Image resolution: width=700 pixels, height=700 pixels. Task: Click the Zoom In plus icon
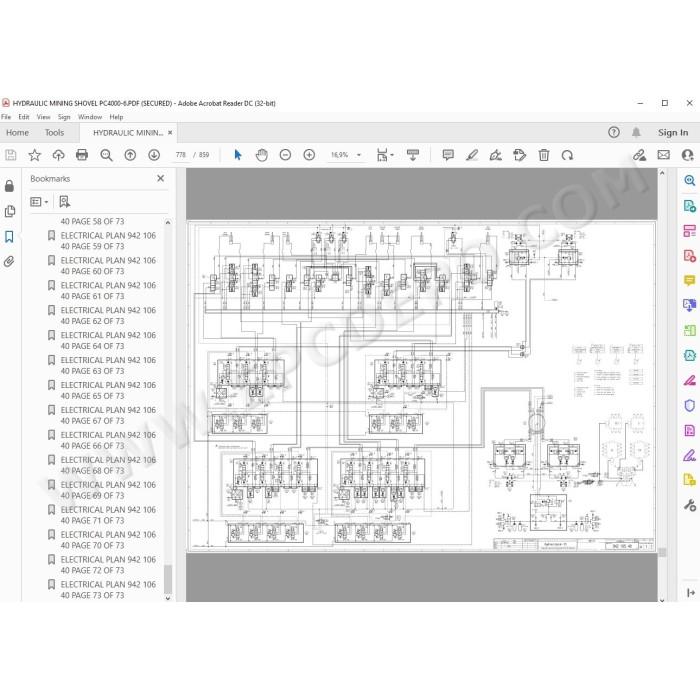click(x=309, y=155)
